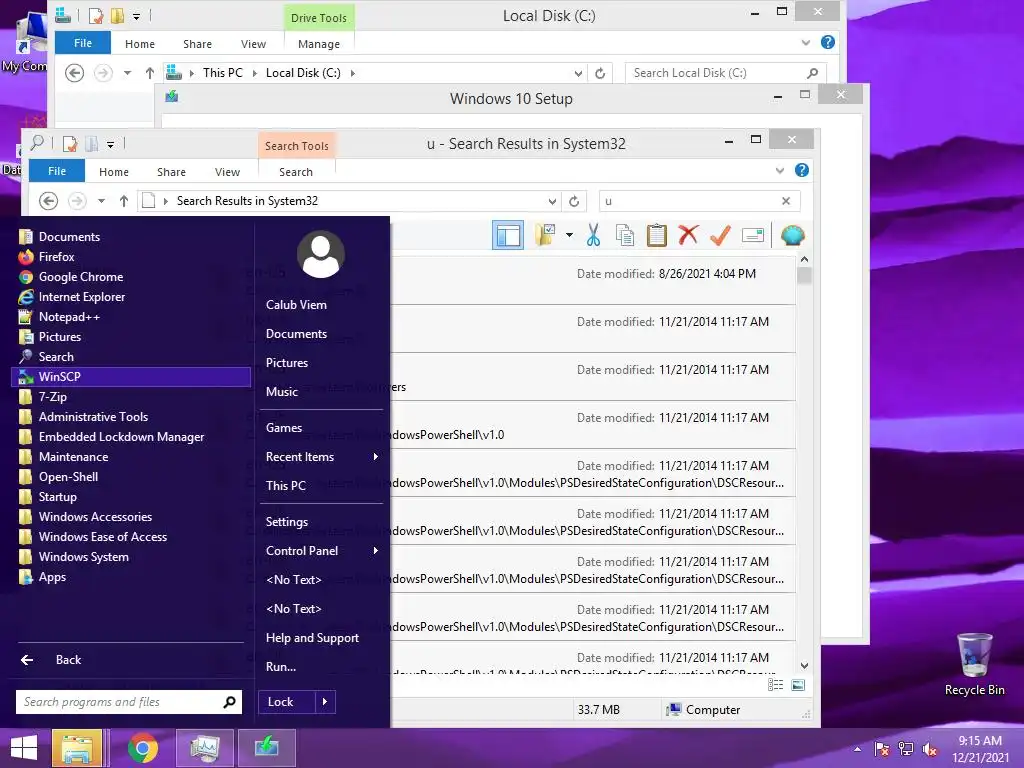The height and width of the screenshot is (768, 1024).
Task: Click the Copy pages icon
Action: 625,235
